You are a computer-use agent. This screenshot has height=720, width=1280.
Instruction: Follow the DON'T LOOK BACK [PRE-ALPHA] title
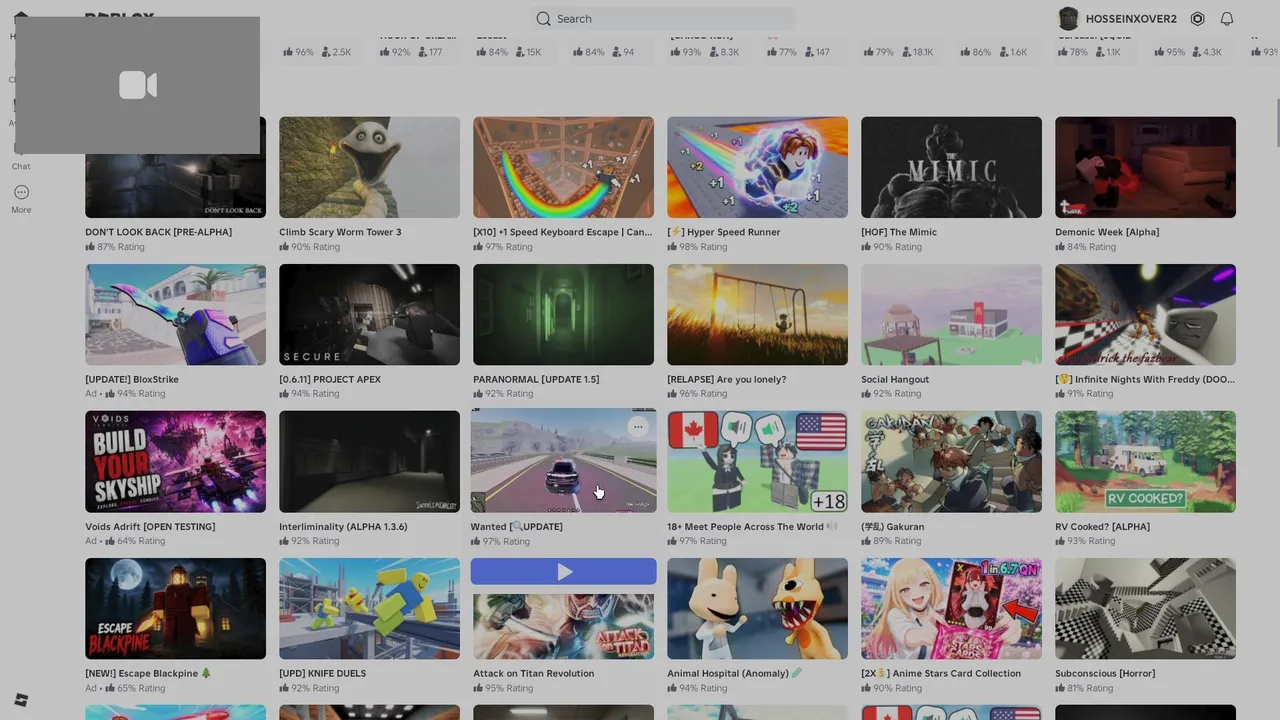click(x=158, y=232)
